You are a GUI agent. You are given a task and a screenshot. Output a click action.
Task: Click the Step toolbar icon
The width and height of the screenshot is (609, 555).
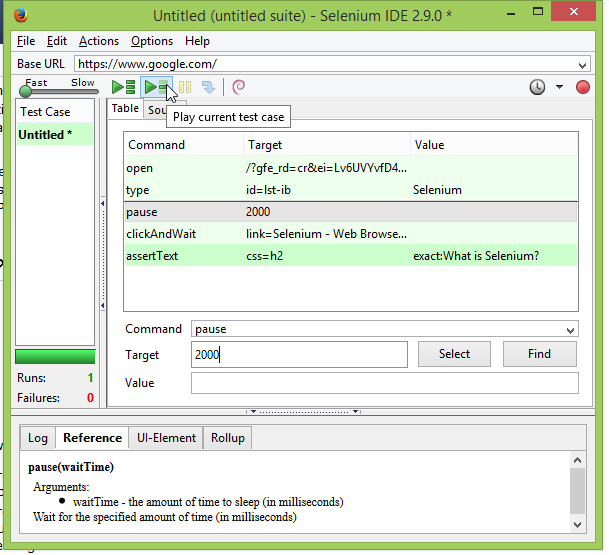(209, 87)
